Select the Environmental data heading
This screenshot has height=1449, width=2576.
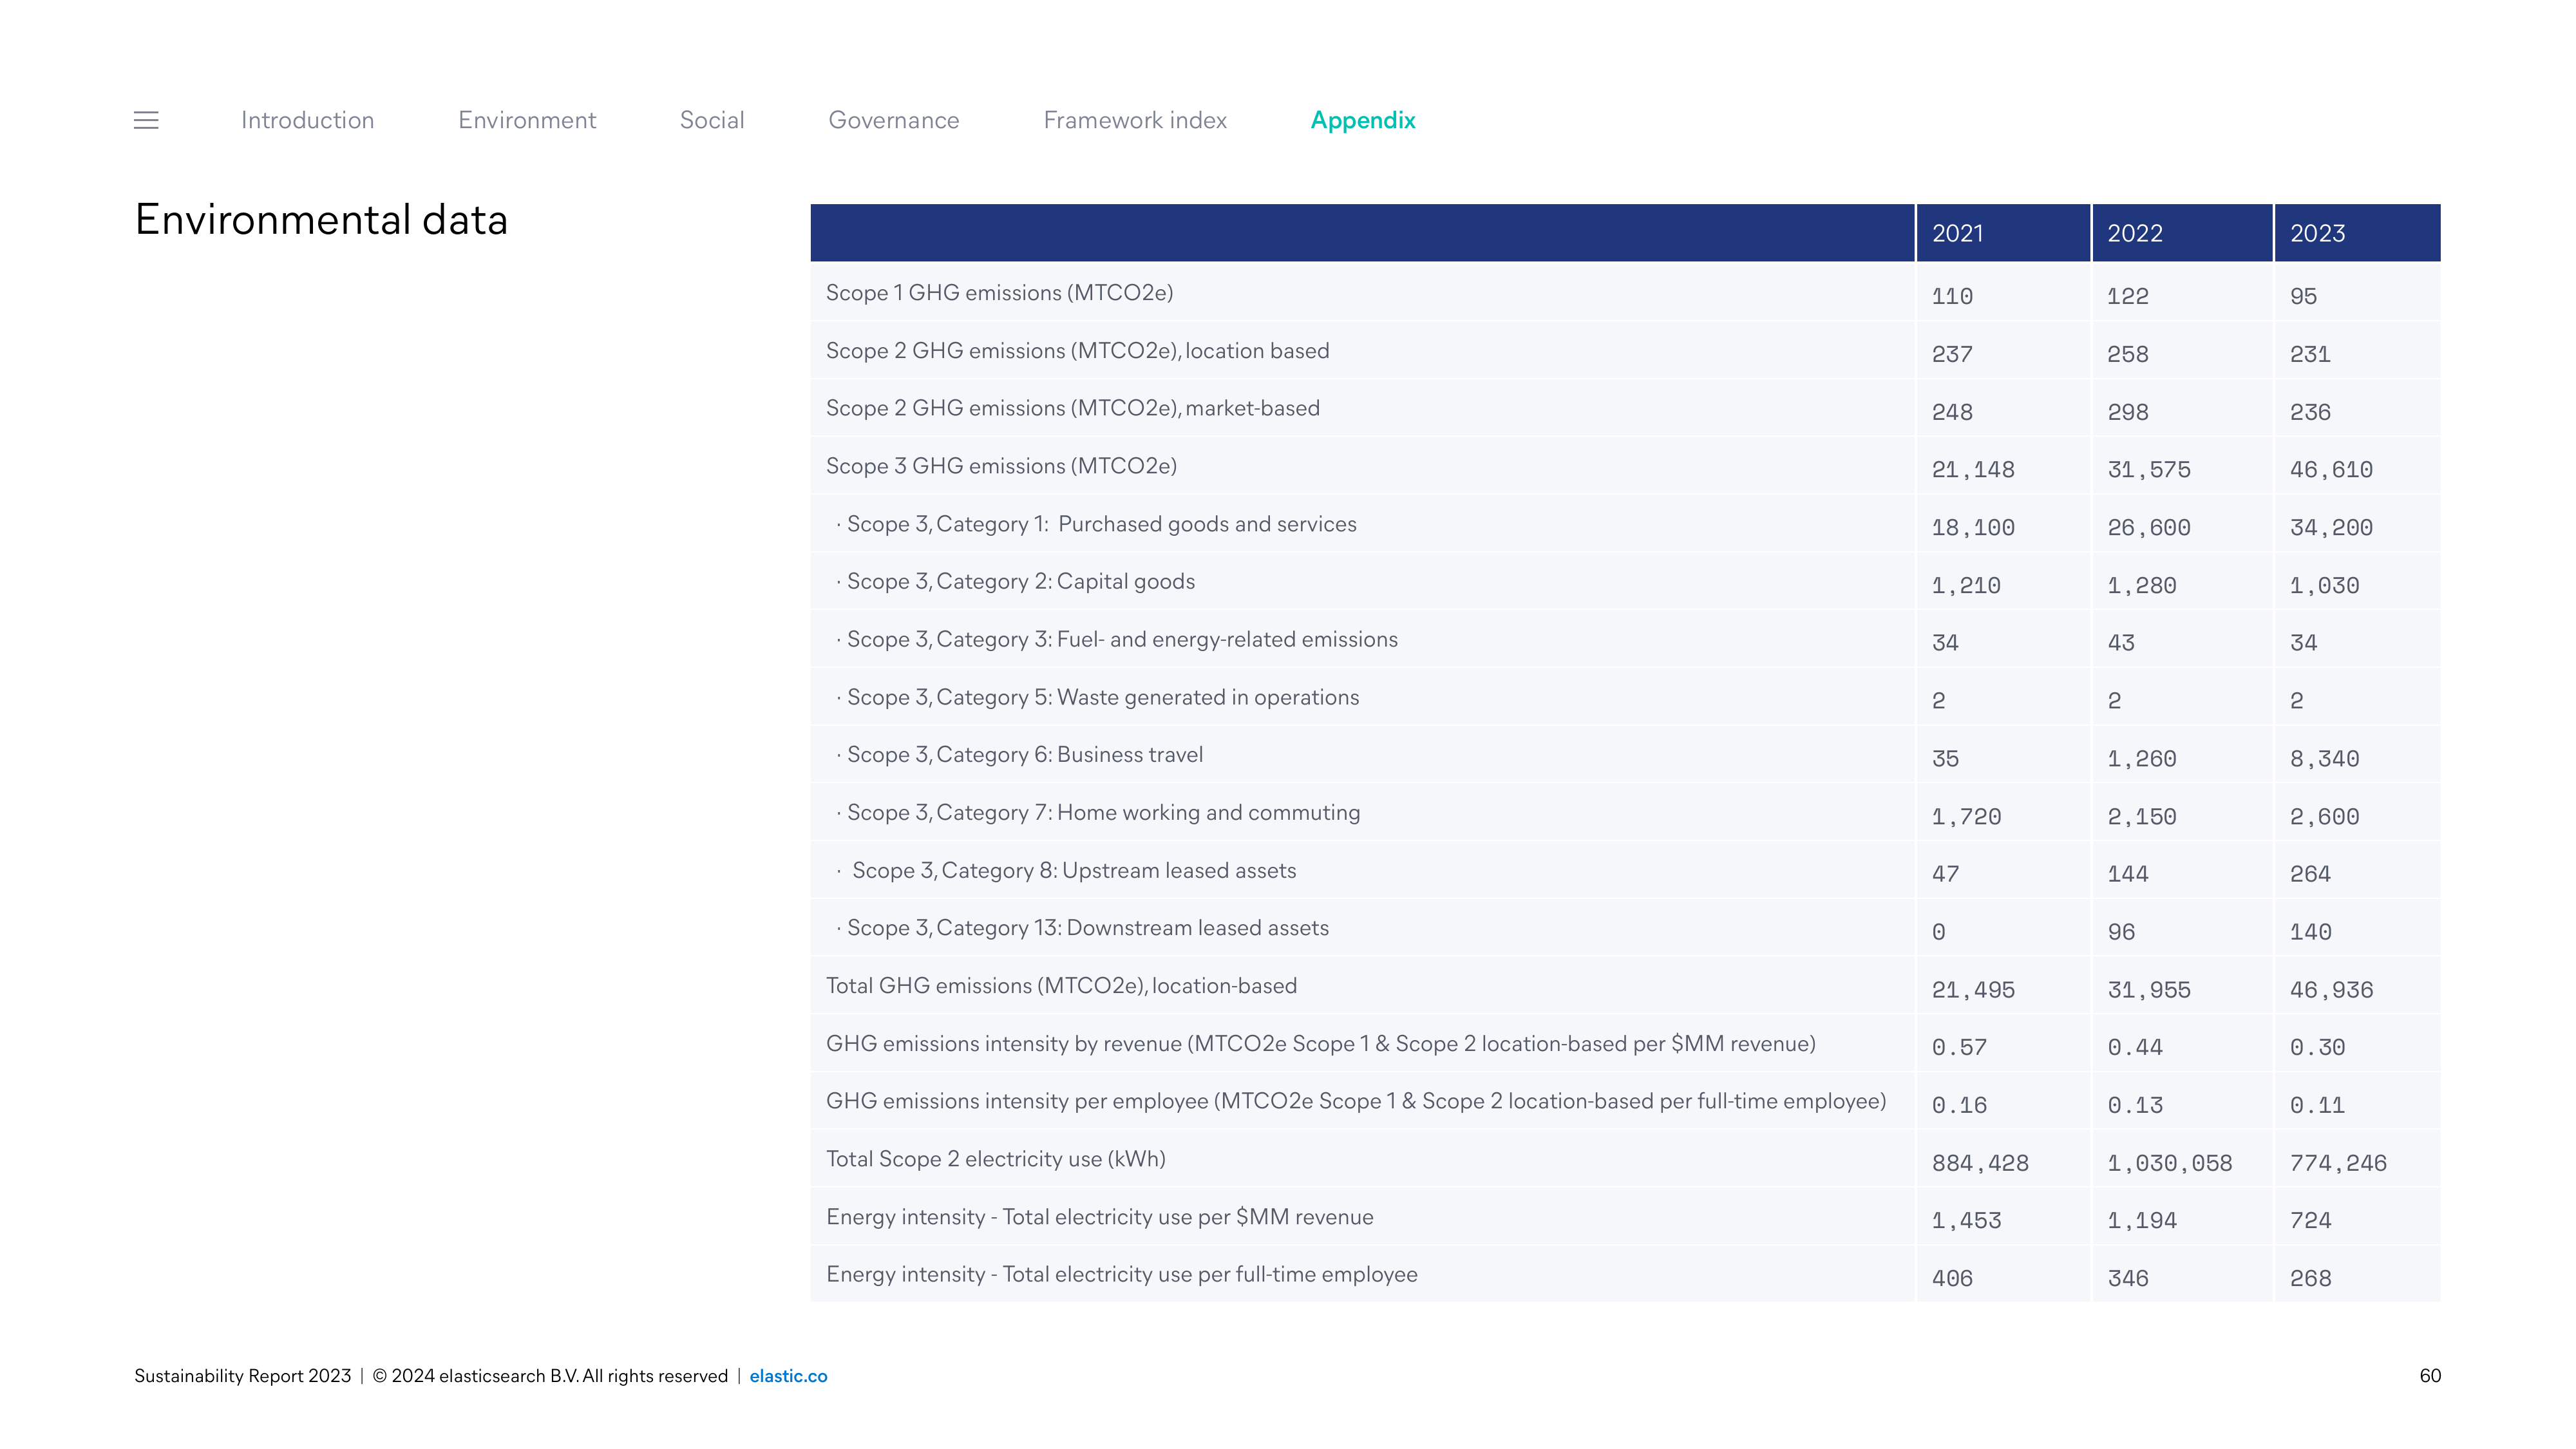[321, 220]
